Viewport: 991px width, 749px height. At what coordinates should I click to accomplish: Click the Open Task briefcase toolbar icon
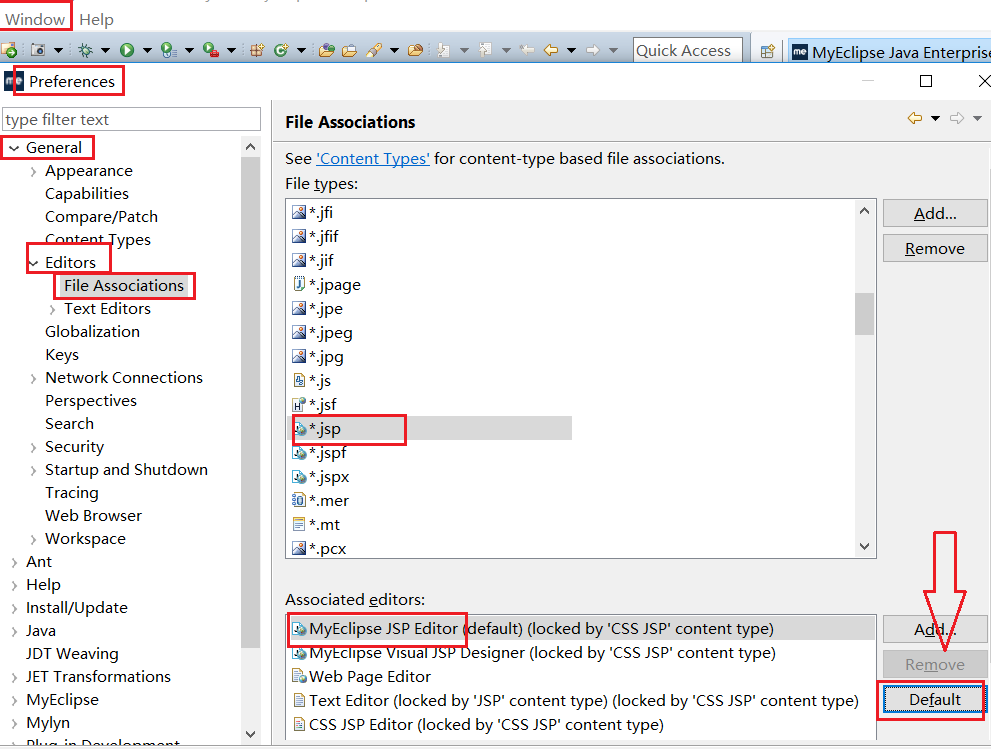[x=349, y=50]
